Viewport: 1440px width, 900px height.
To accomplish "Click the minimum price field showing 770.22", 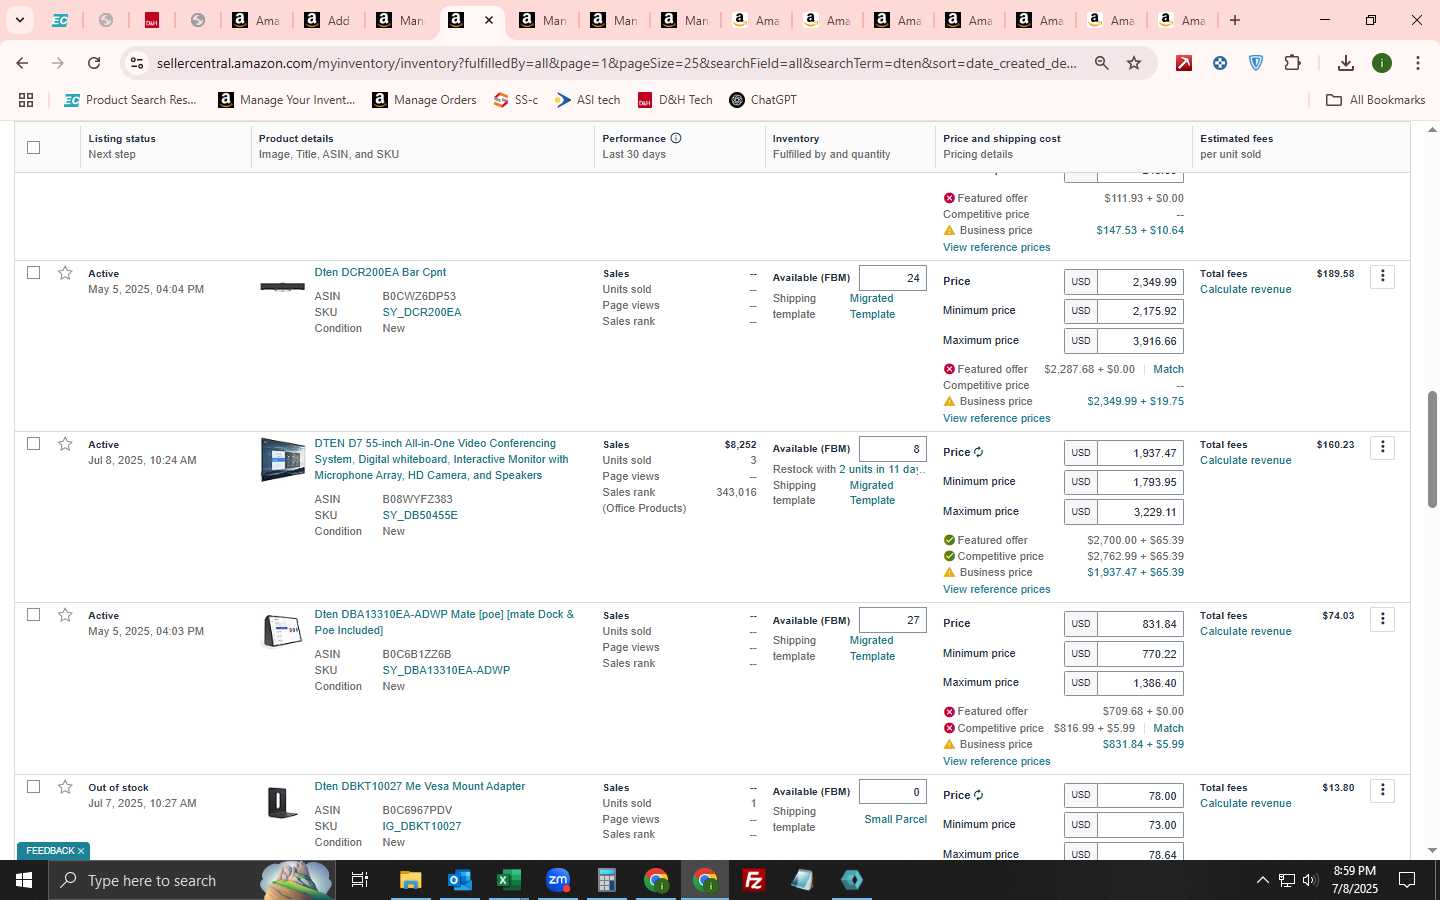I will pyautogui.click(x=1140, y=653).
